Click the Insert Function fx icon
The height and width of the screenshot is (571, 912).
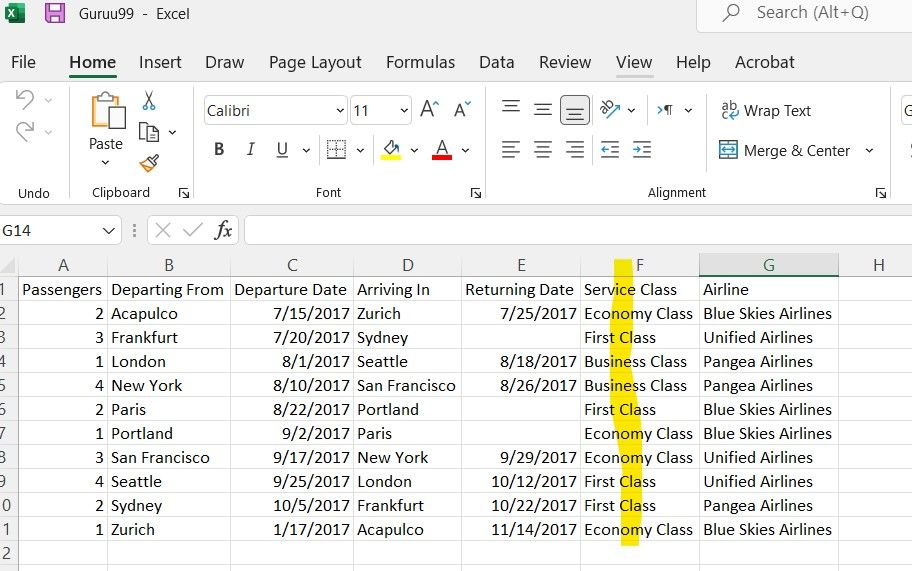(x=223, y=230)
